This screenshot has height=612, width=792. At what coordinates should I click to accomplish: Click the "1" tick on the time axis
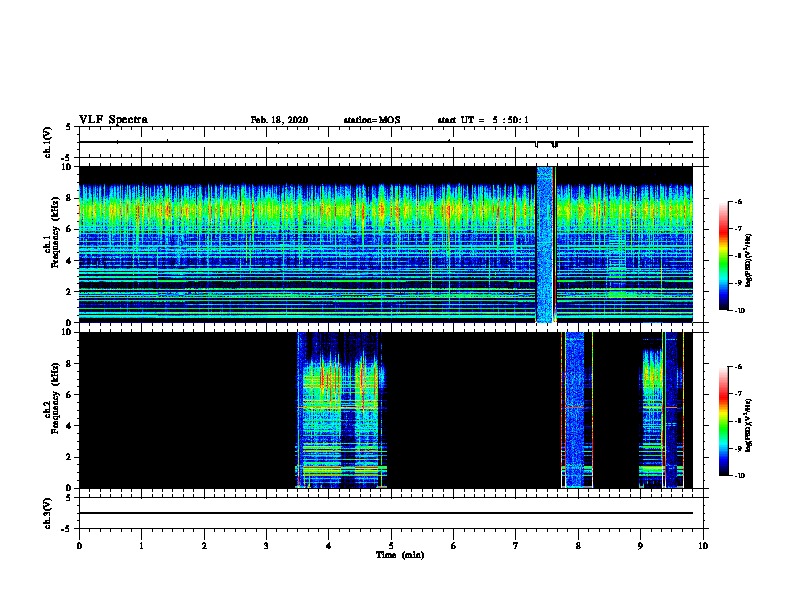pyautogui.click(x=141, y=546)
